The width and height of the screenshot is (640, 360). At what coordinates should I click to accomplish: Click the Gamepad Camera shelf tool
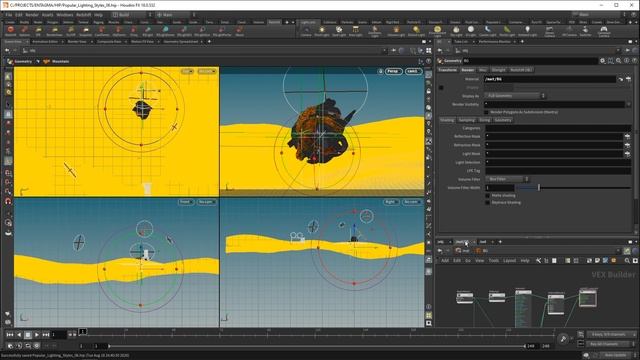tap(604, 31)
